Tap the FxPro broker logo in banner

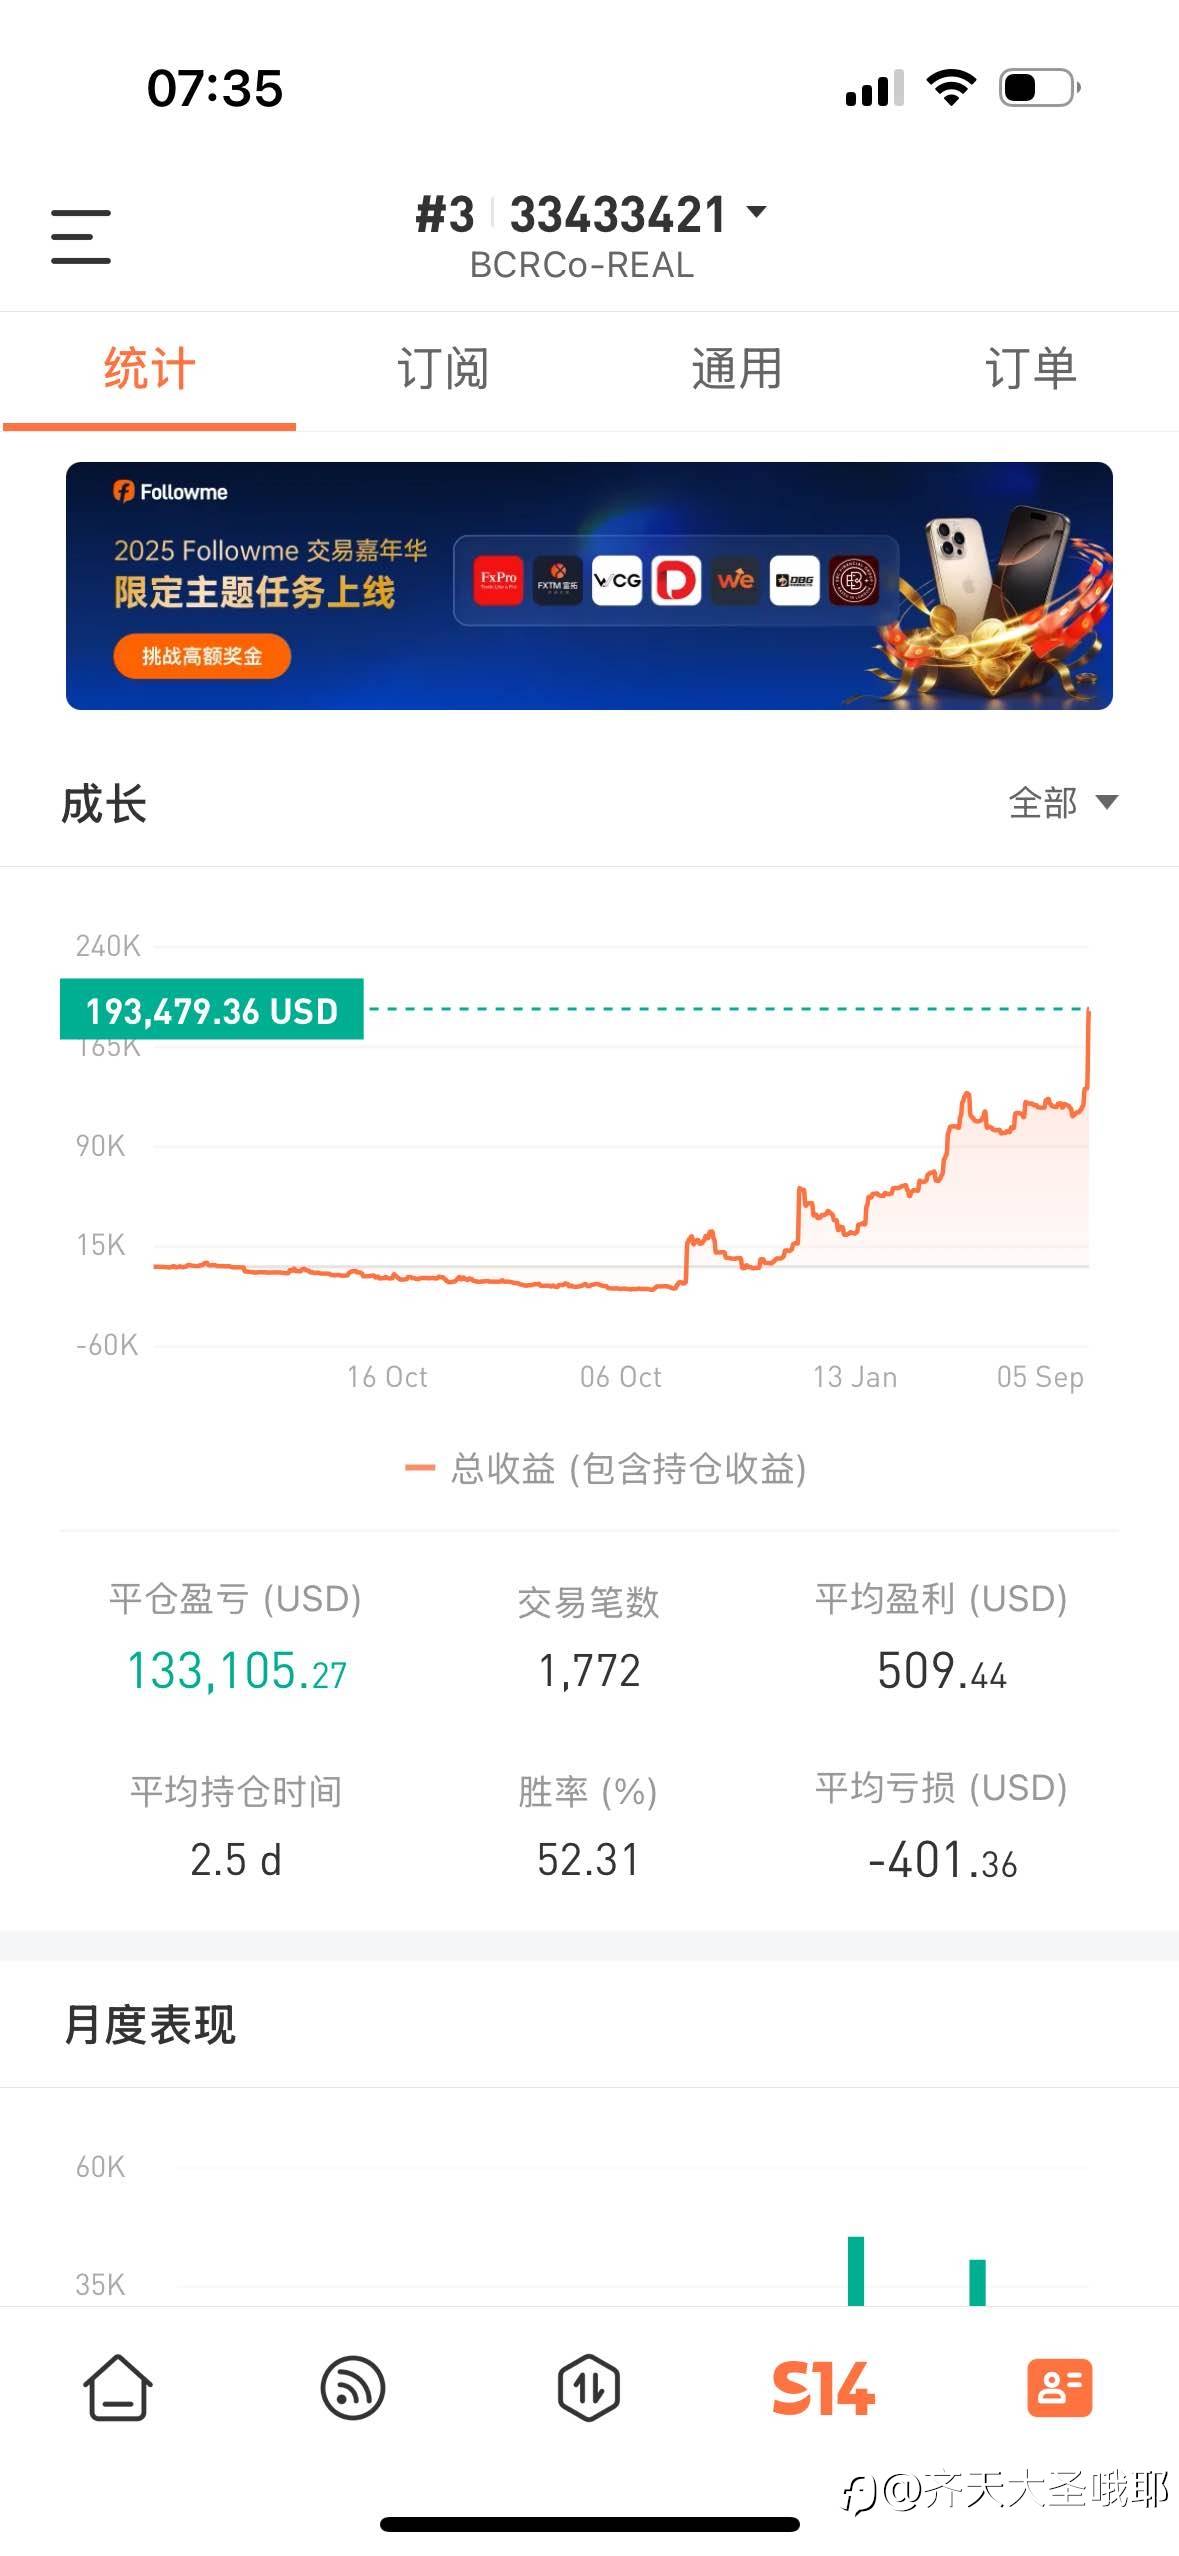(498, 580)
